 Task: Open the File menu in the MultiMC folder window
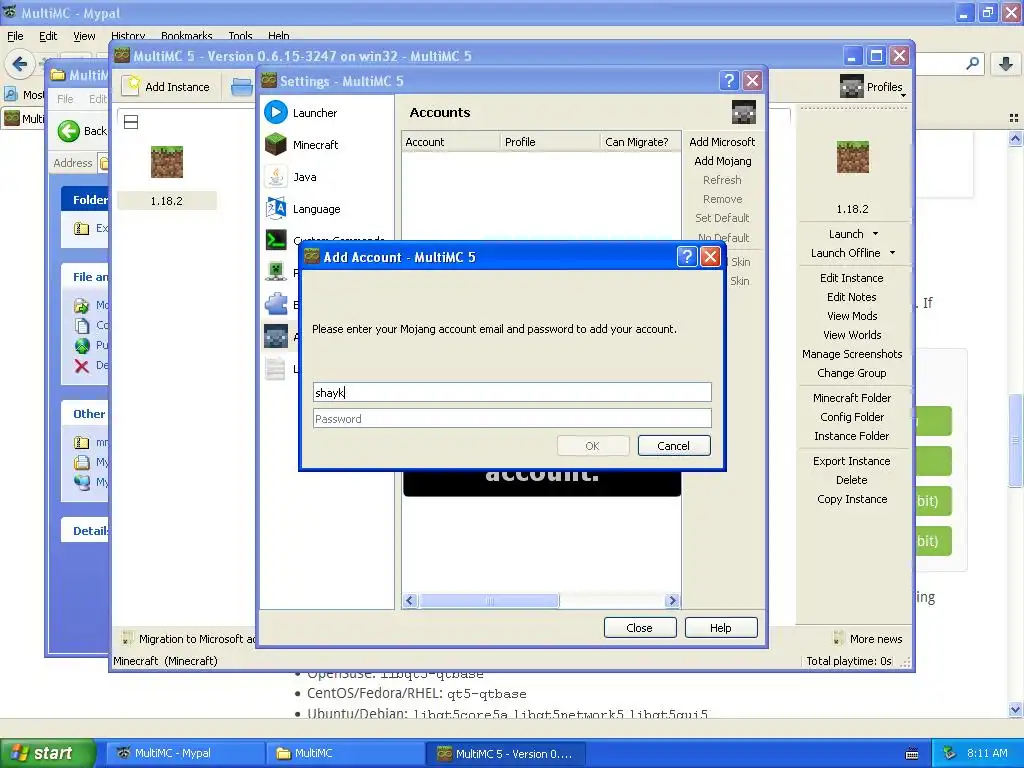click(x=65, y=99)
